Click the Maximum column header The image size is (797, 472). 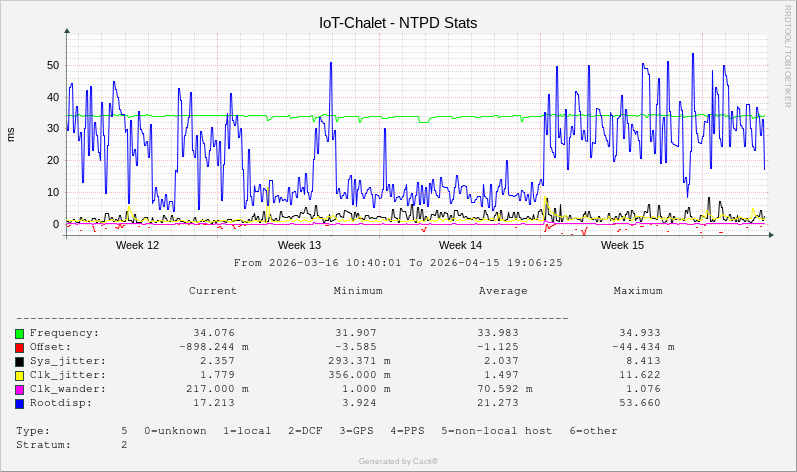coord(638,291)
